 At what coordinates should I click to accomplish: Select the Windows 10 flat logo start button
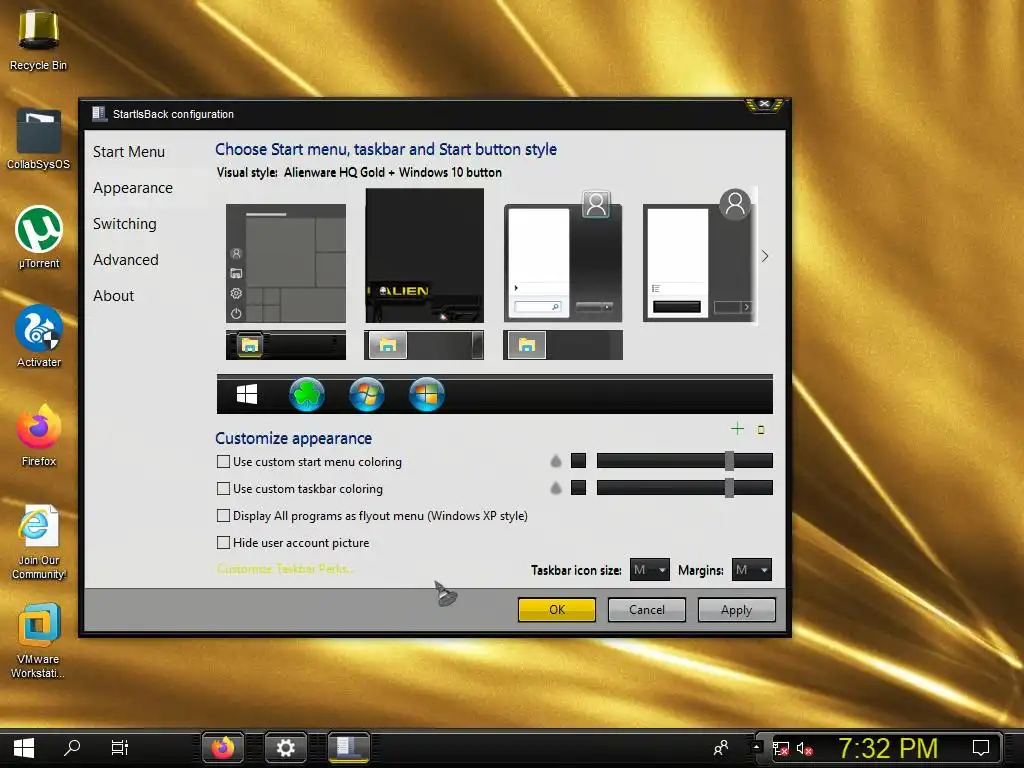pyautogui.click(x=246, y=394)
